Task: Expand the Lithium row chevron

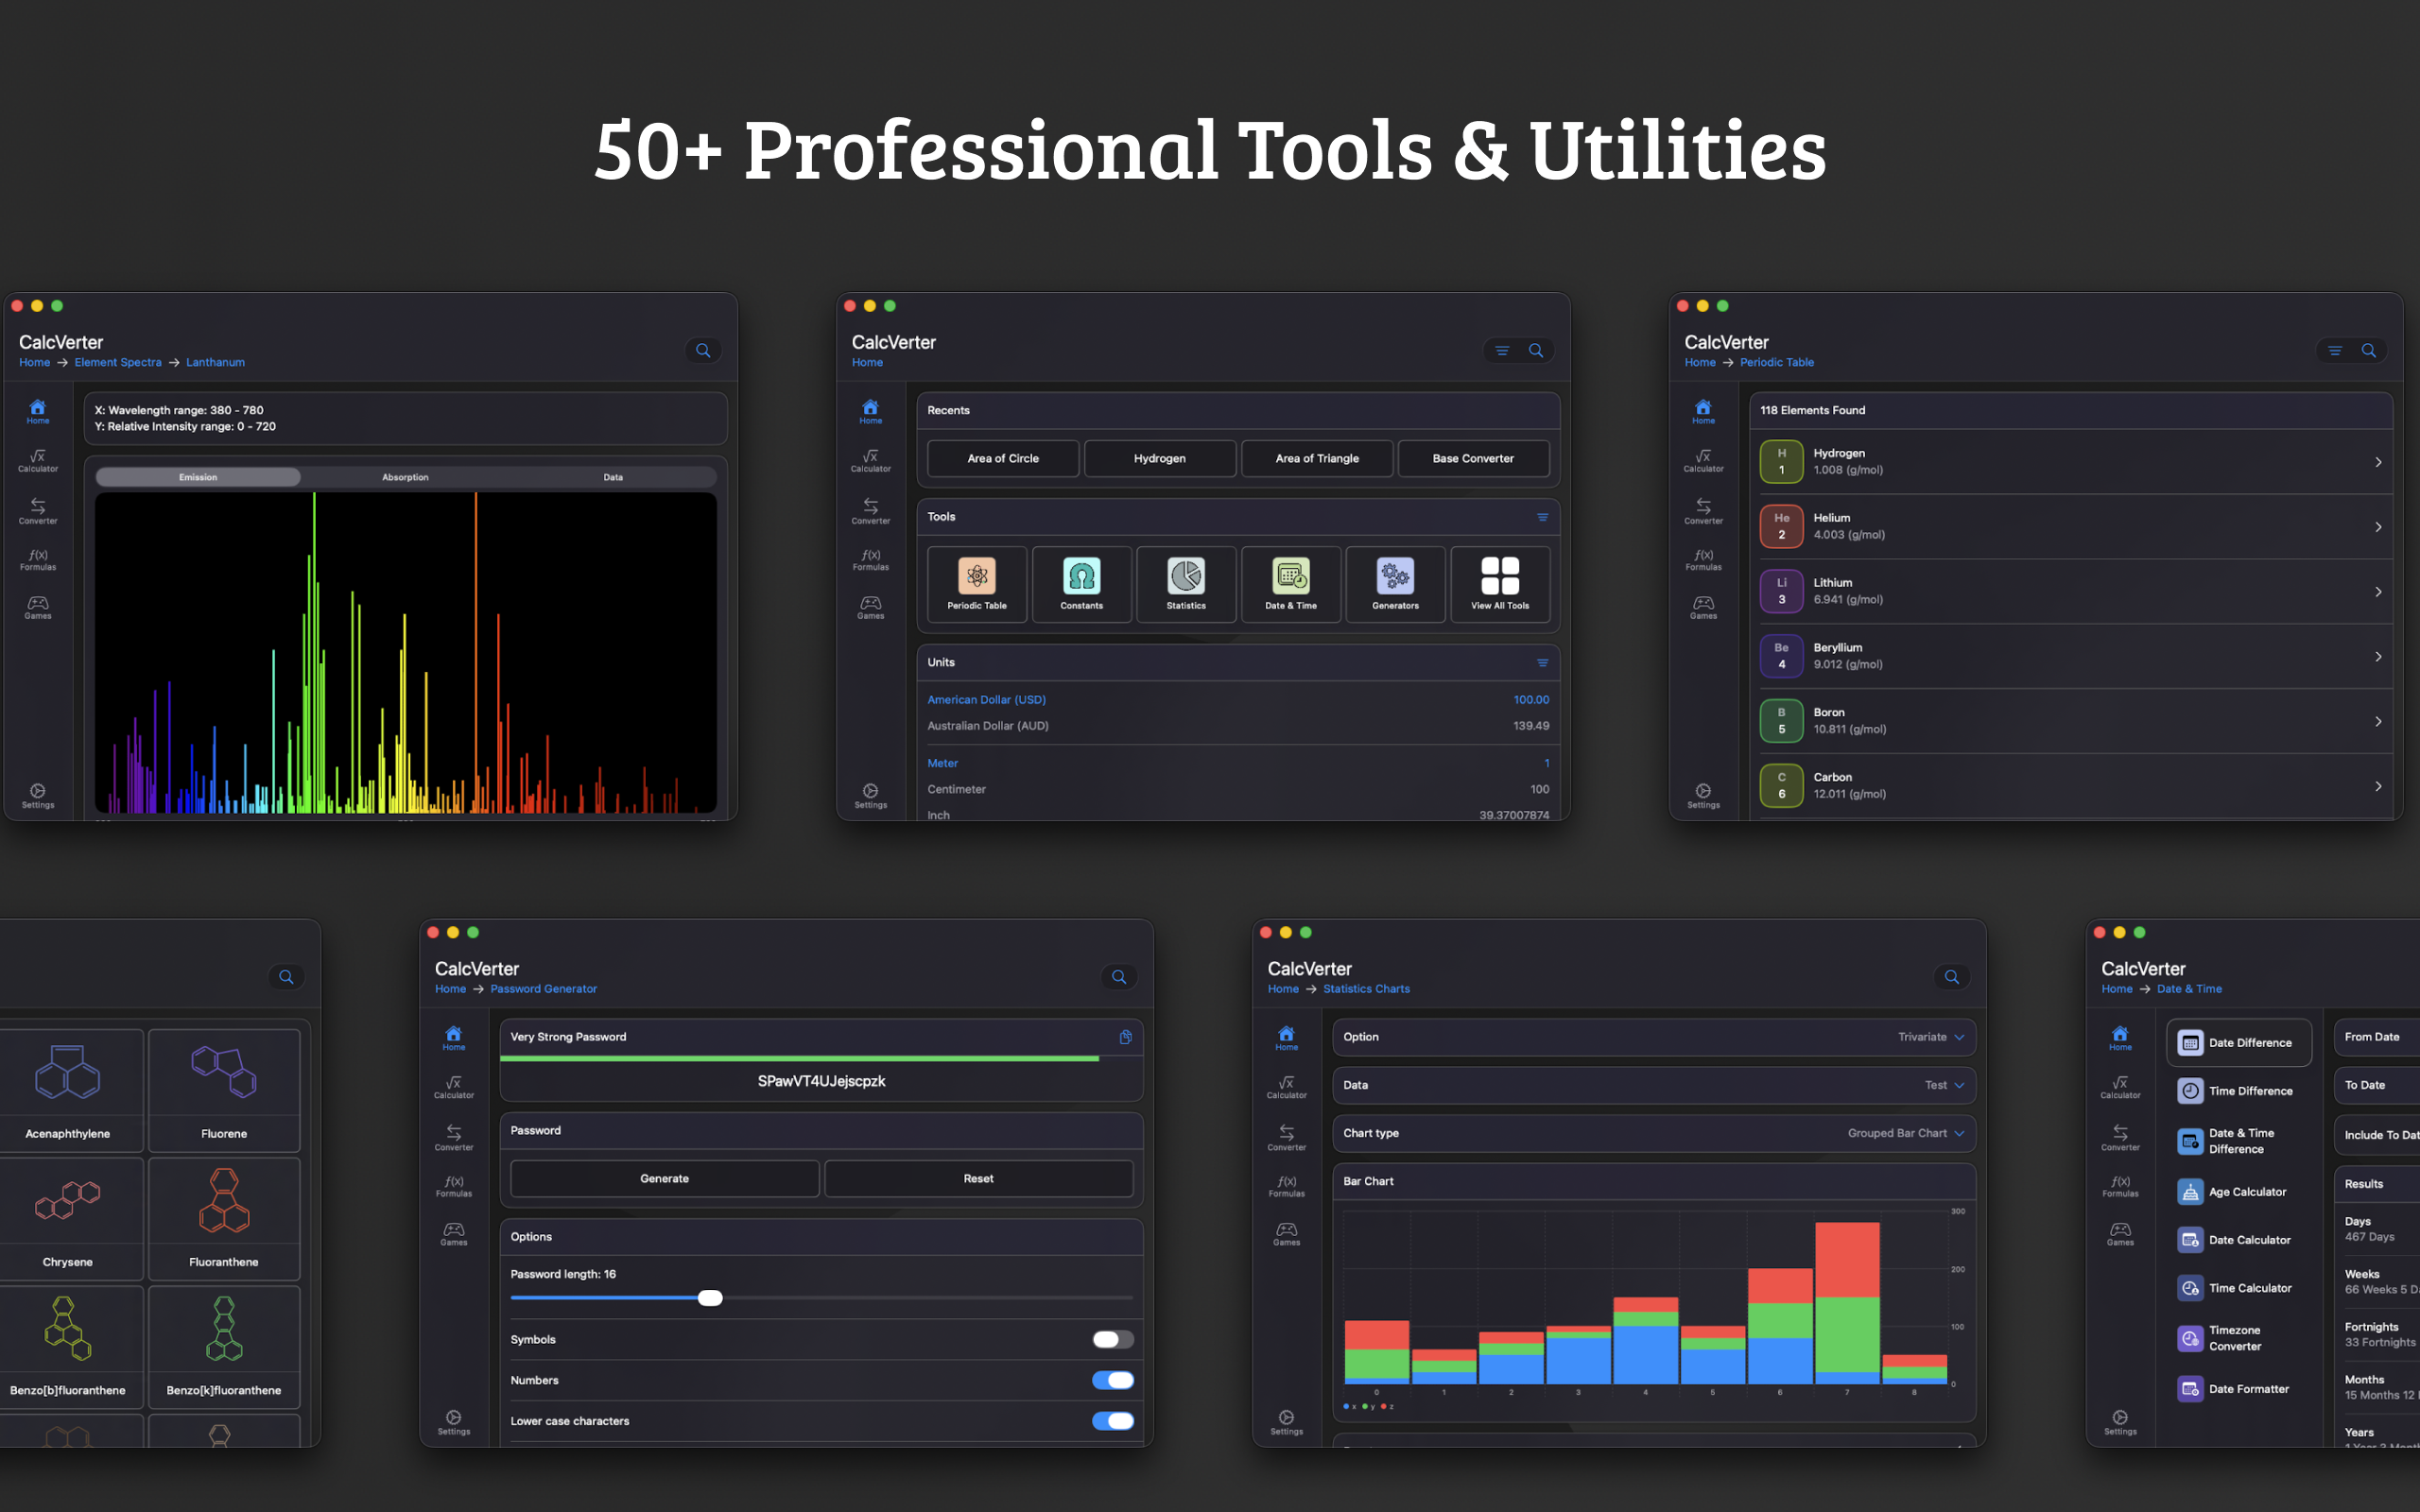Action: click(x=2378, y=592)
